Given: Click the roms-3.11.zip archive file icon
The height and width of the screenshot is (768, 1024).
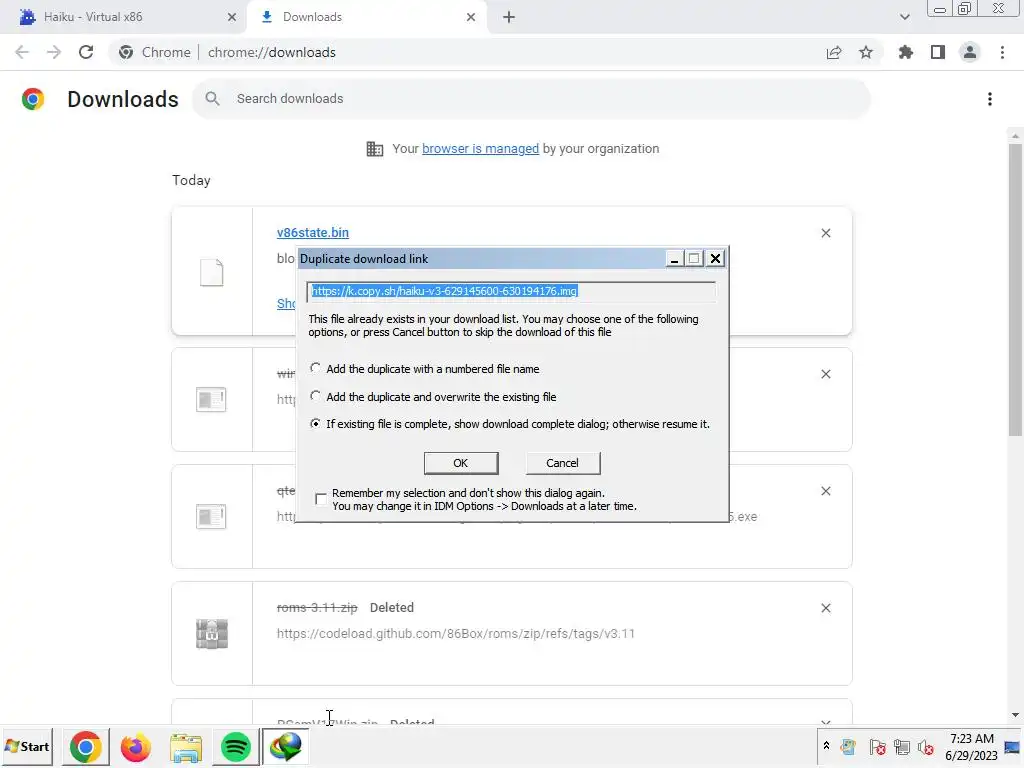Looking at the screenshot, I should [212, 633].
